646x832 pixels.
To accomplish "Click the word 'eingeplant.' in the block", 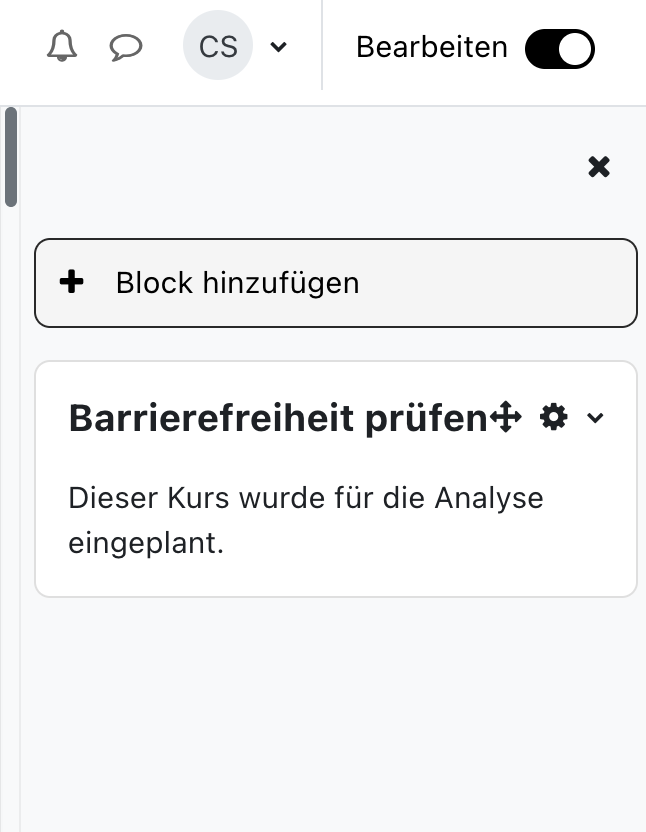I will 146,544.
